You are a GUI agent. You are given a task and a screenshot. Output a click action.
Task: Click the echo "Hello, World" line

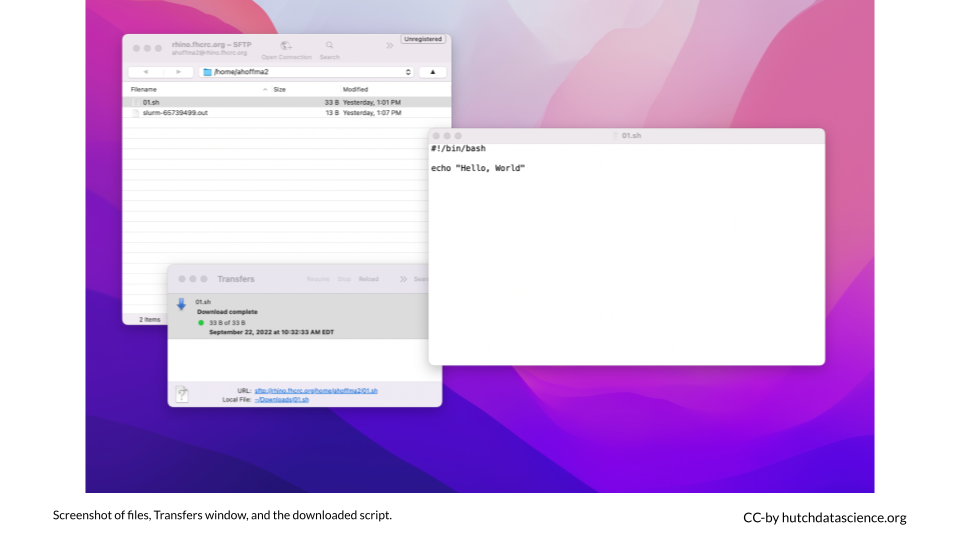(x=478, y=168)
